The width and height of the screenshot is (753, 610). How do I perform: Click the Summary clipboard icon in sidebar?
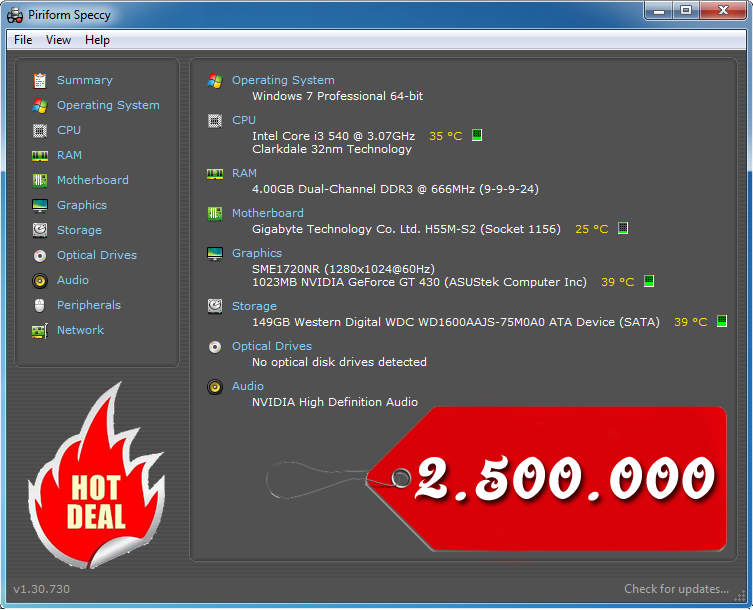pos(40,81)
